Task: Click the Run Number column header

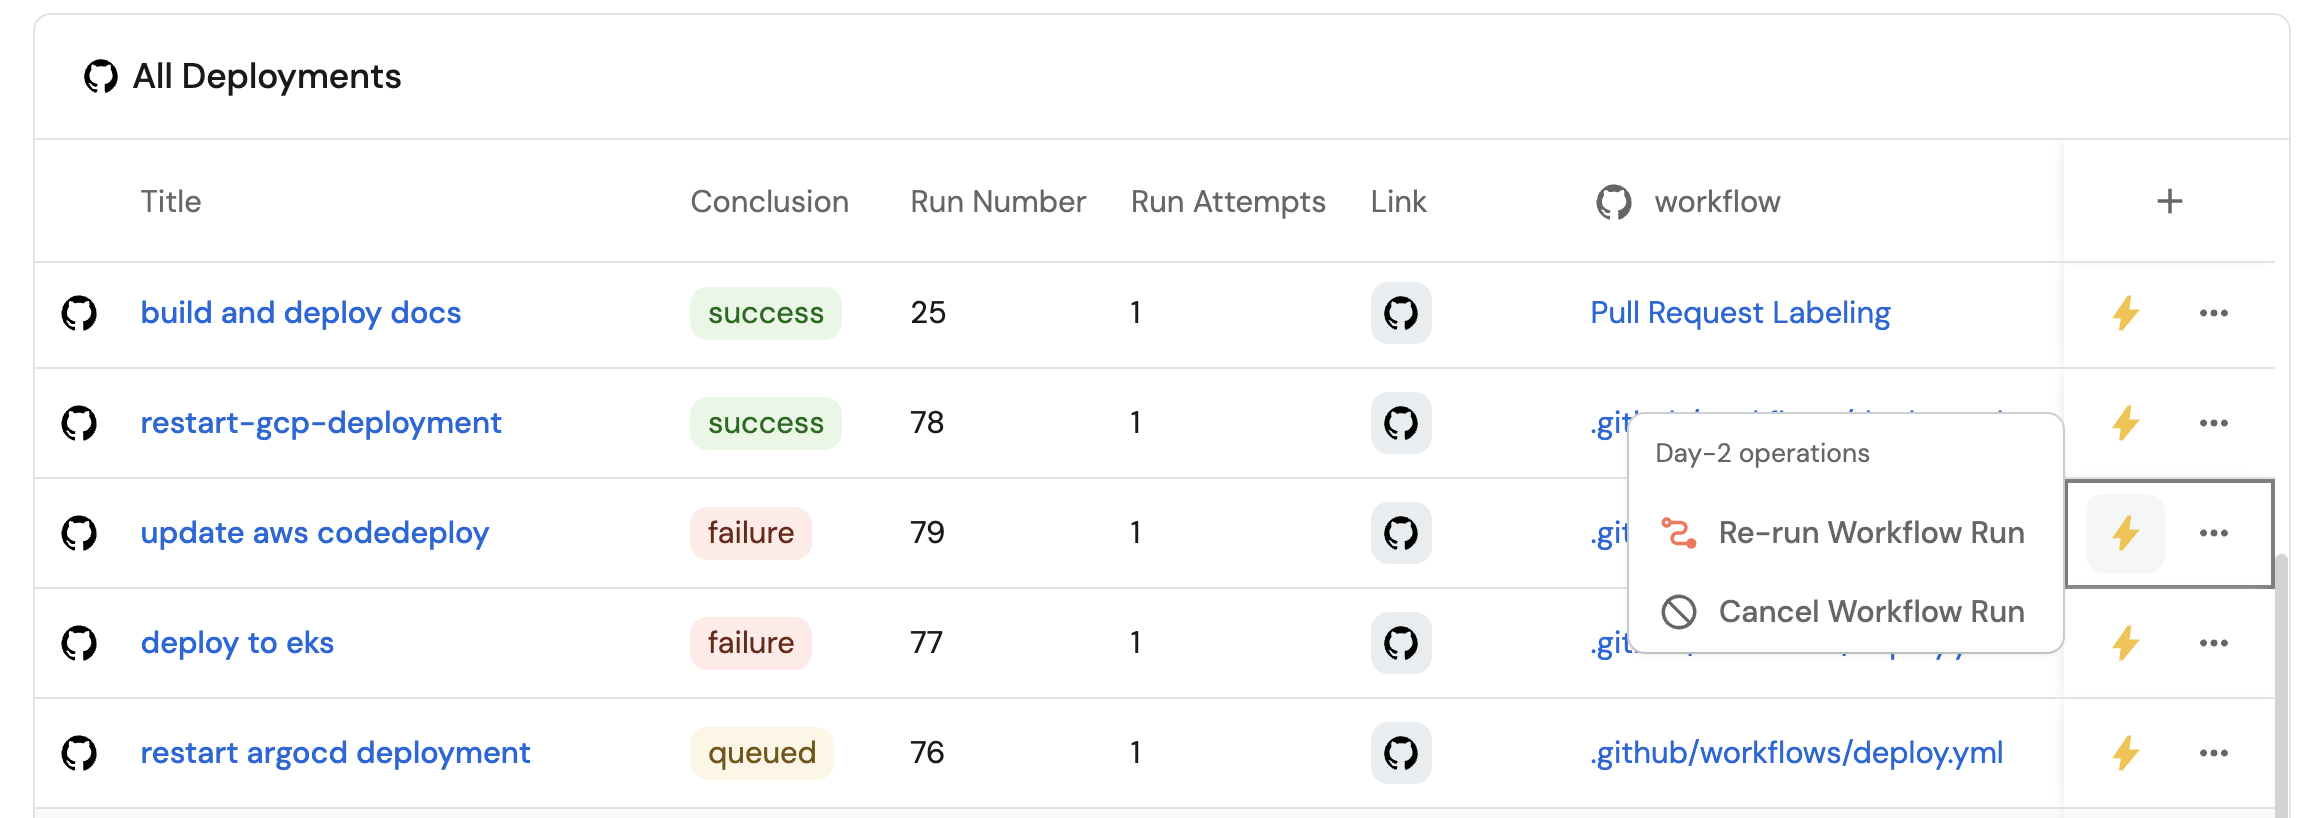Action: [x=997, y=202]
